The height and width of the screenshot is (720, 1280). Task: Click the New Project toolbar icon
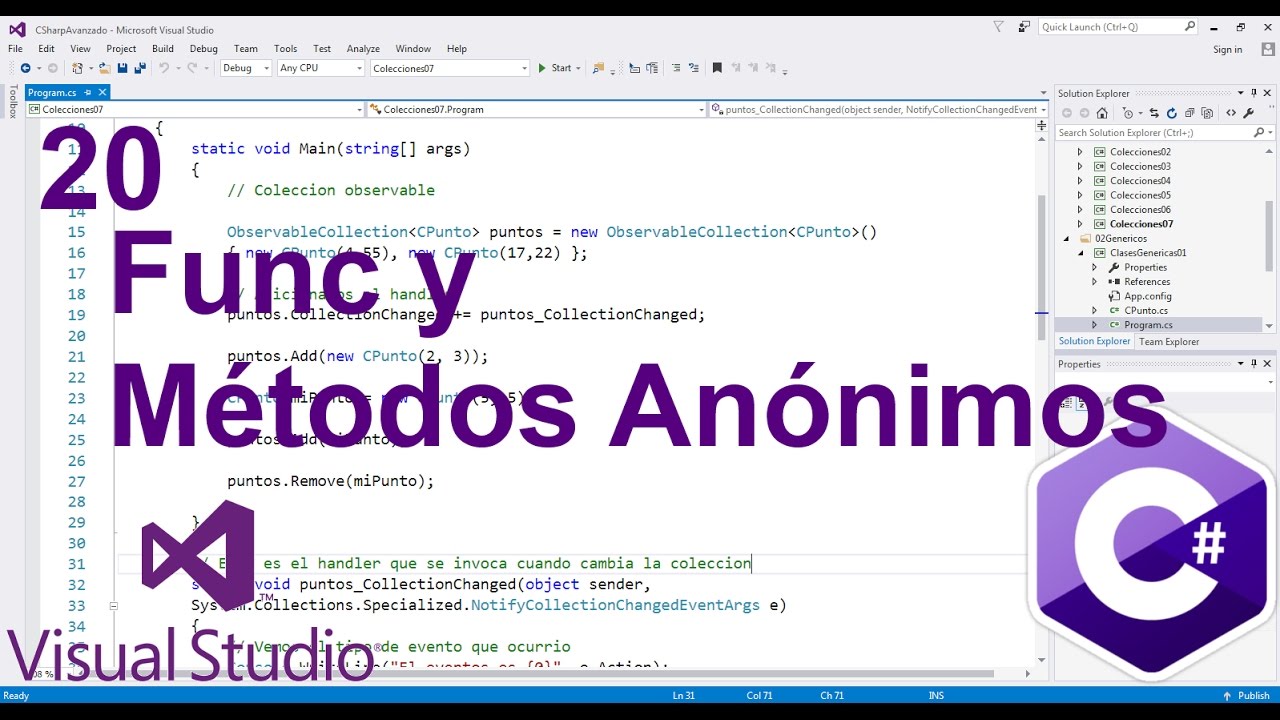pos(78,68)
